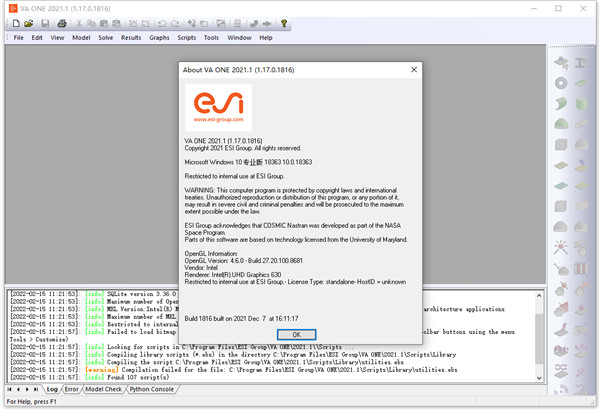The image size is (600, 410).
Task: Select the singly curved shell tool
Action: [x=561, y=104]
